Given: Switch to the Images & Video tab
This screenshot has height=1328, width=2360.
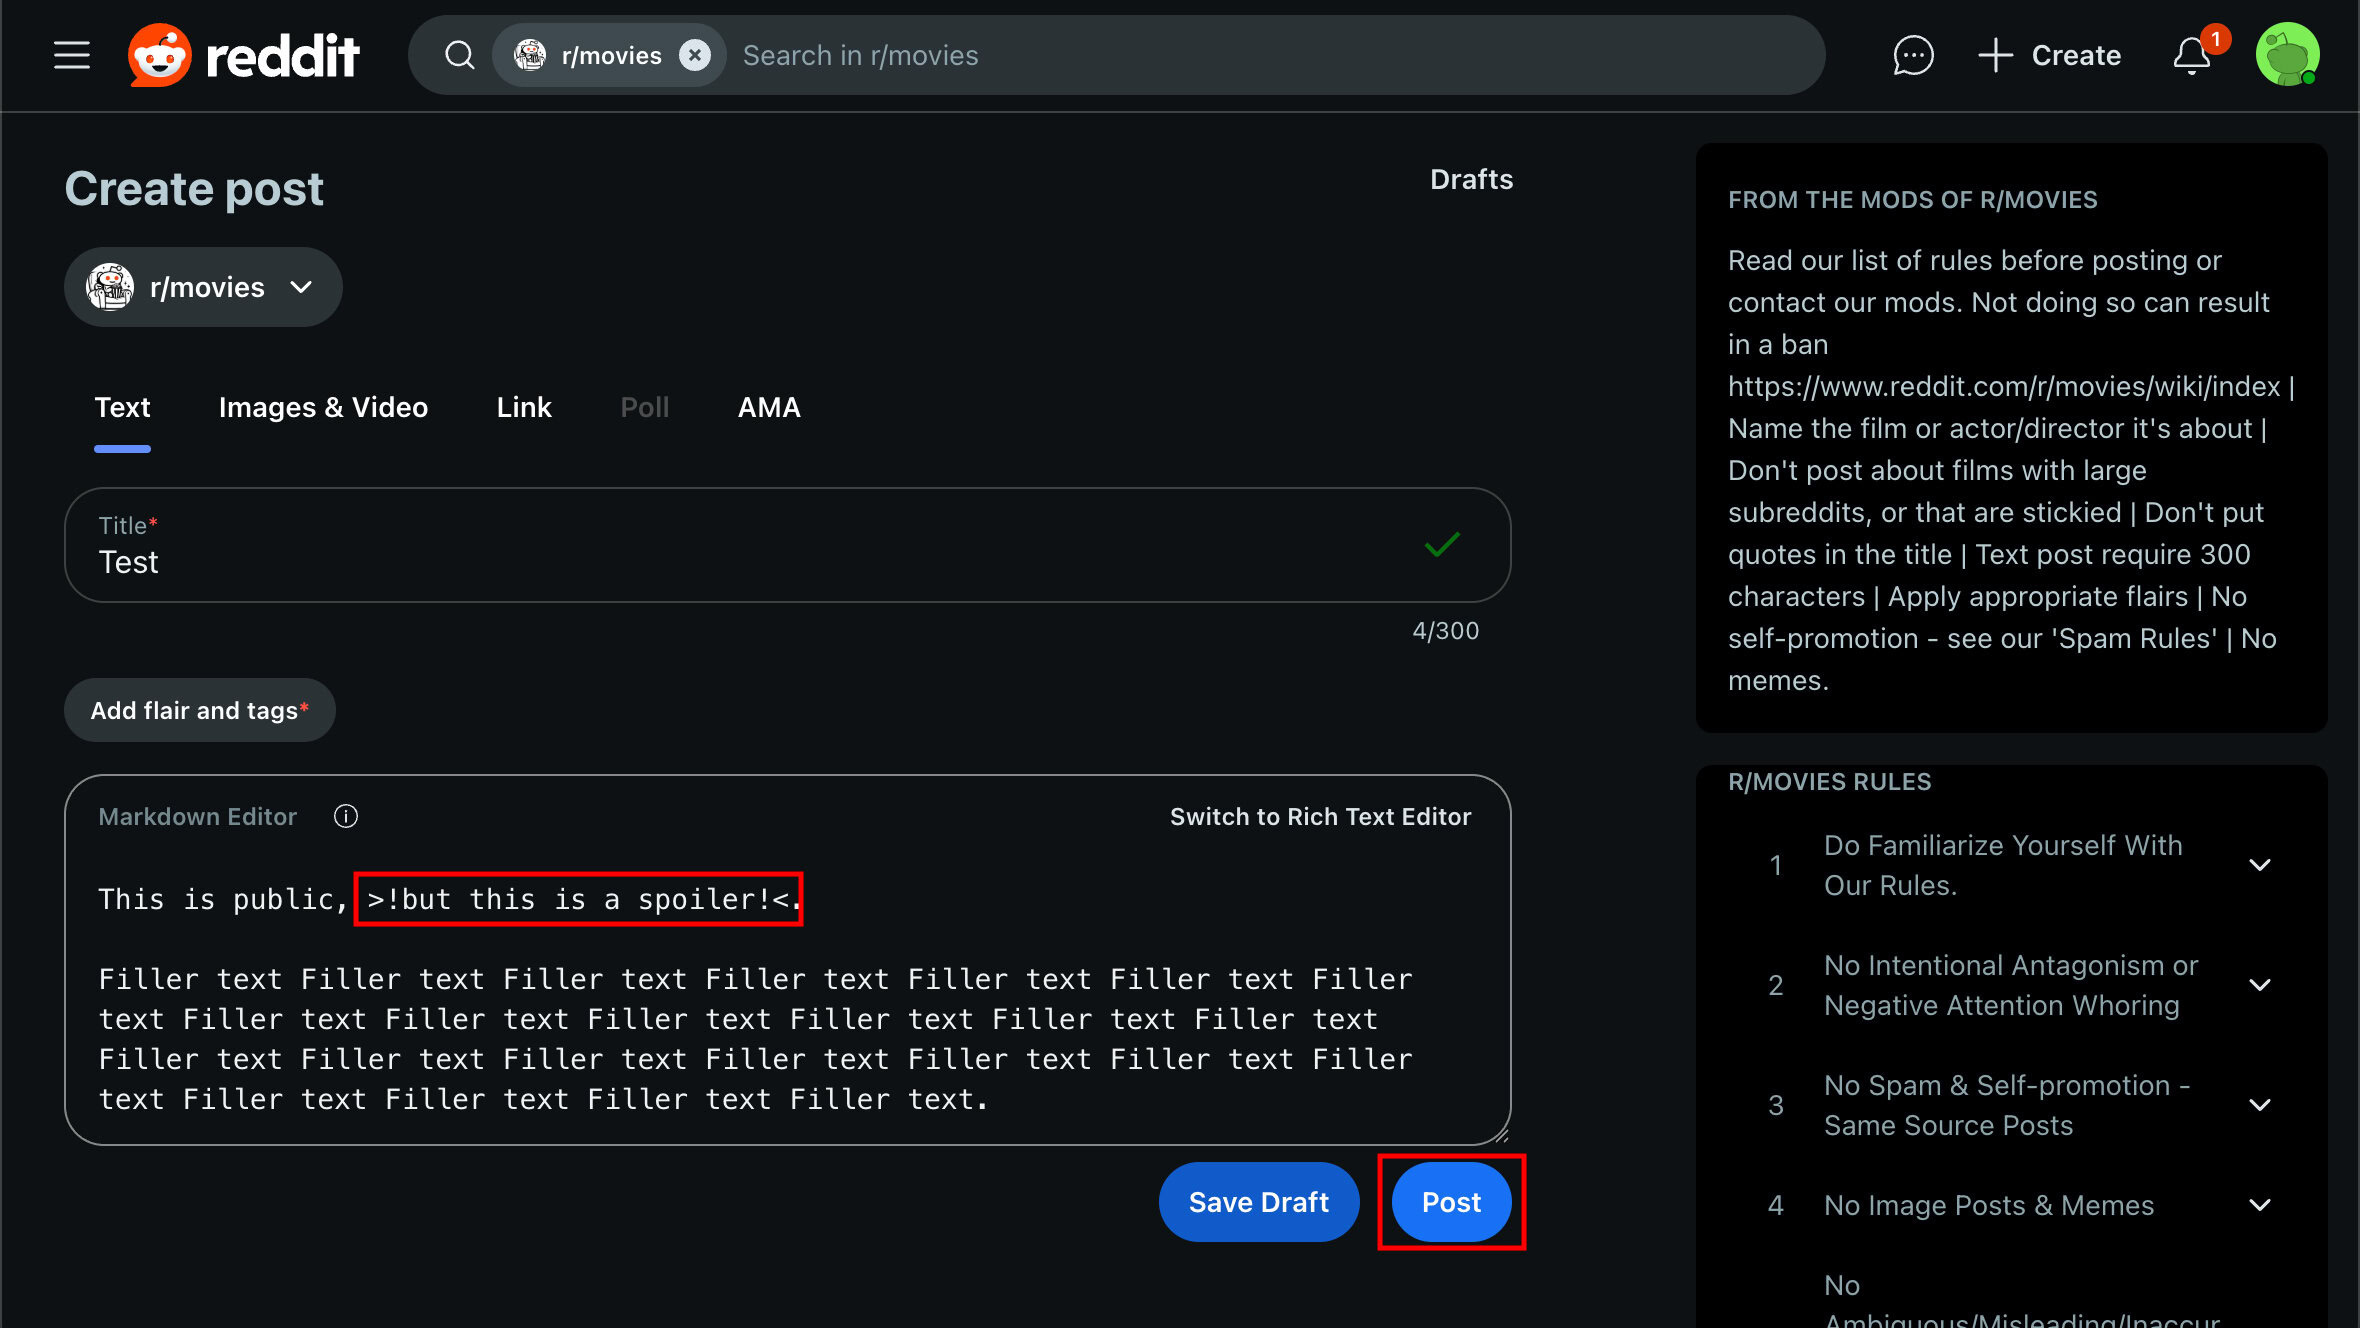Looking at the screenshot, I should pos(323,408).
